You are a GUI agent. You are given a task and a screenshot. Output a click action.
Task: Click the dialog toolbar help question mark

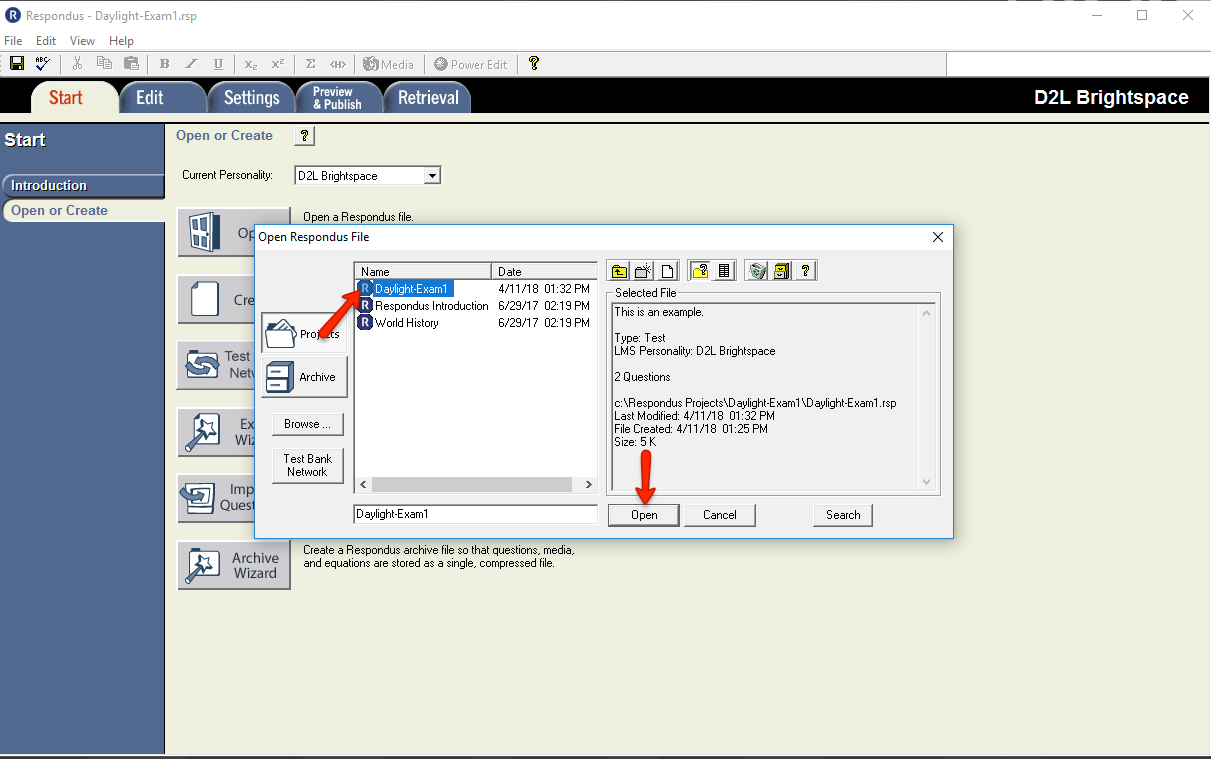pos(805,270)
